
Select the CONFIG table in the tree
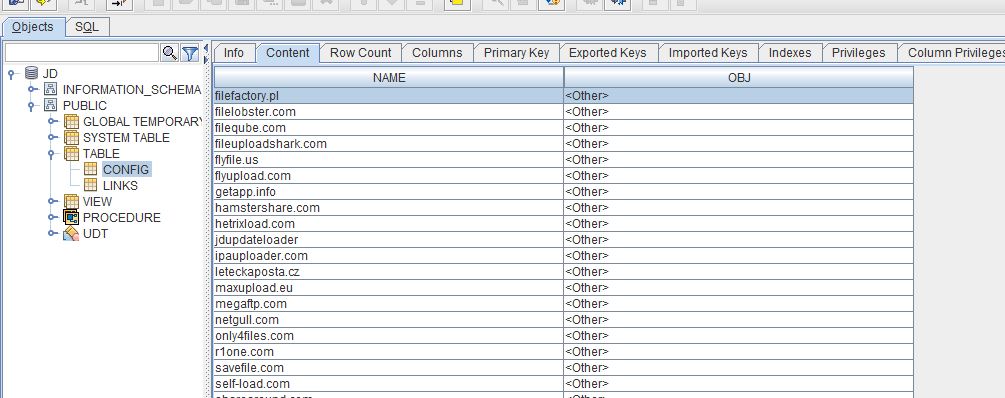(x=126, y=170)
